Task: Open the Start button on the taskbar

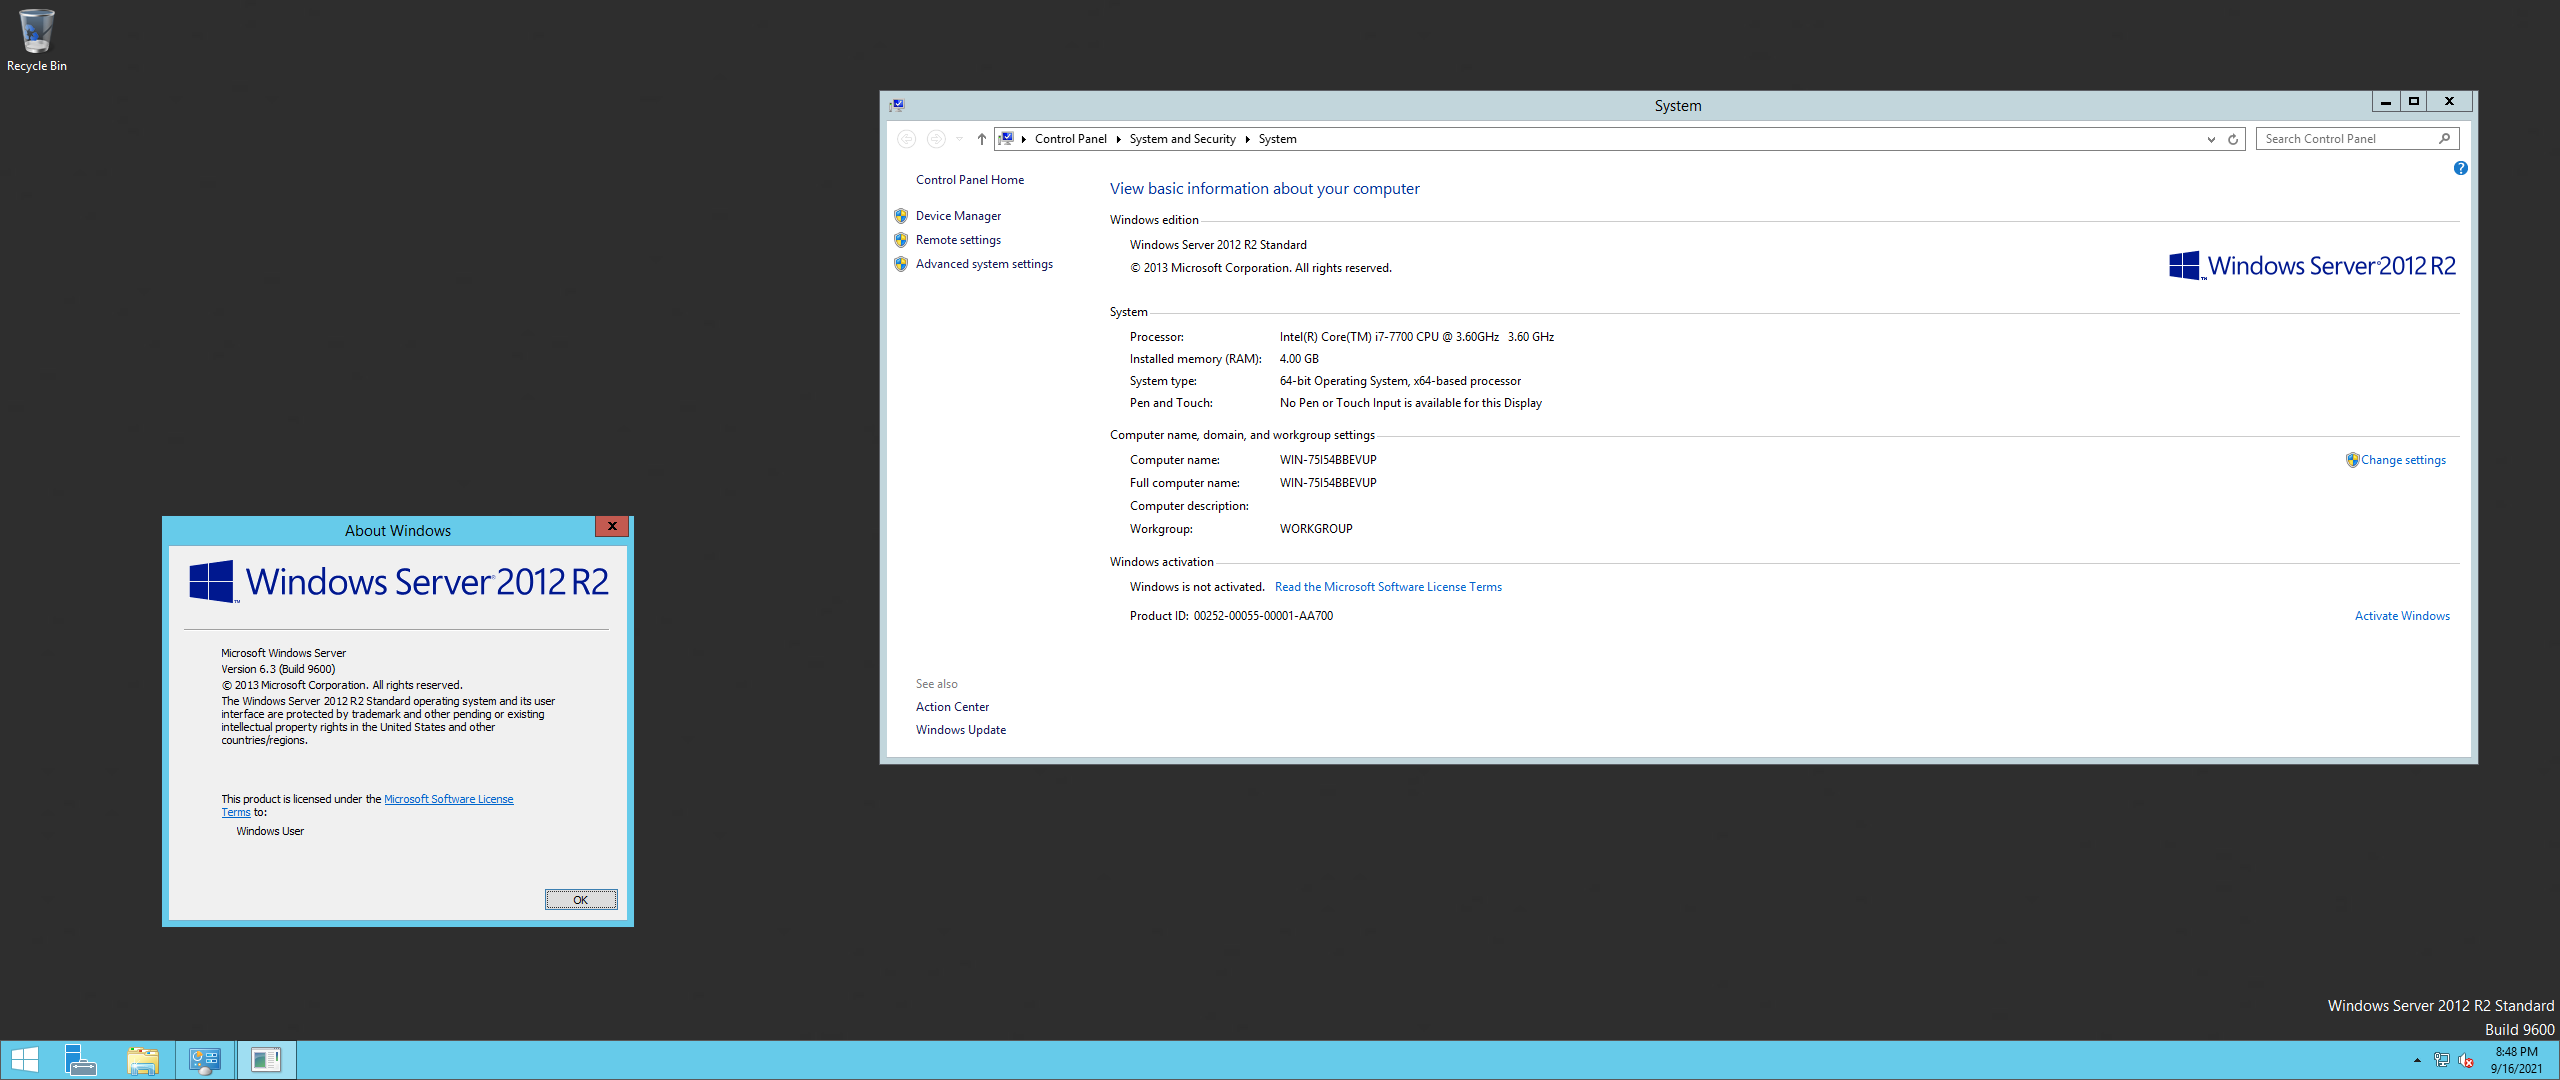Action: (x=24, y=1060)
